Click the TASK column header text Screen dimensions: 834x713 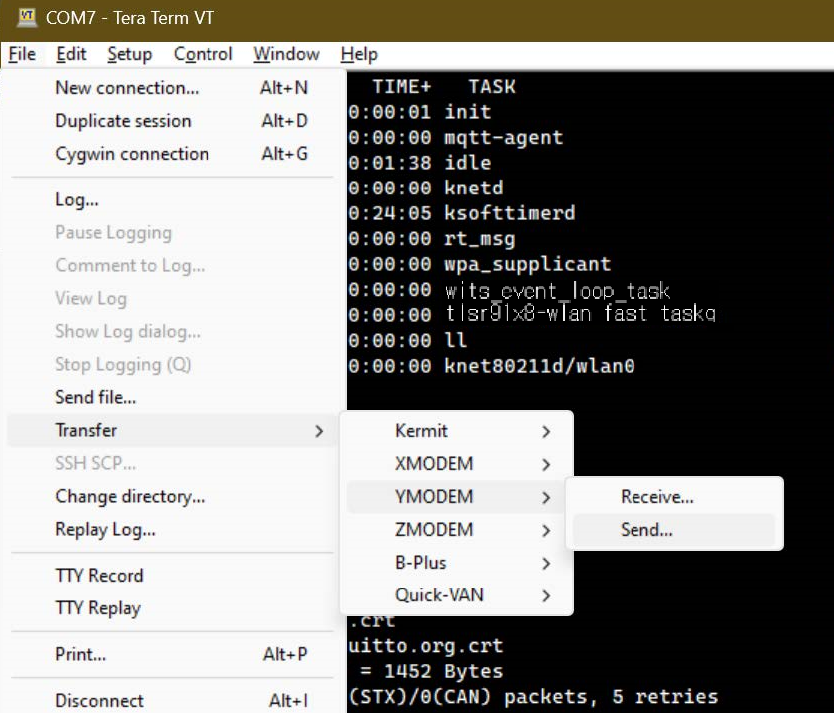point(492,87)
